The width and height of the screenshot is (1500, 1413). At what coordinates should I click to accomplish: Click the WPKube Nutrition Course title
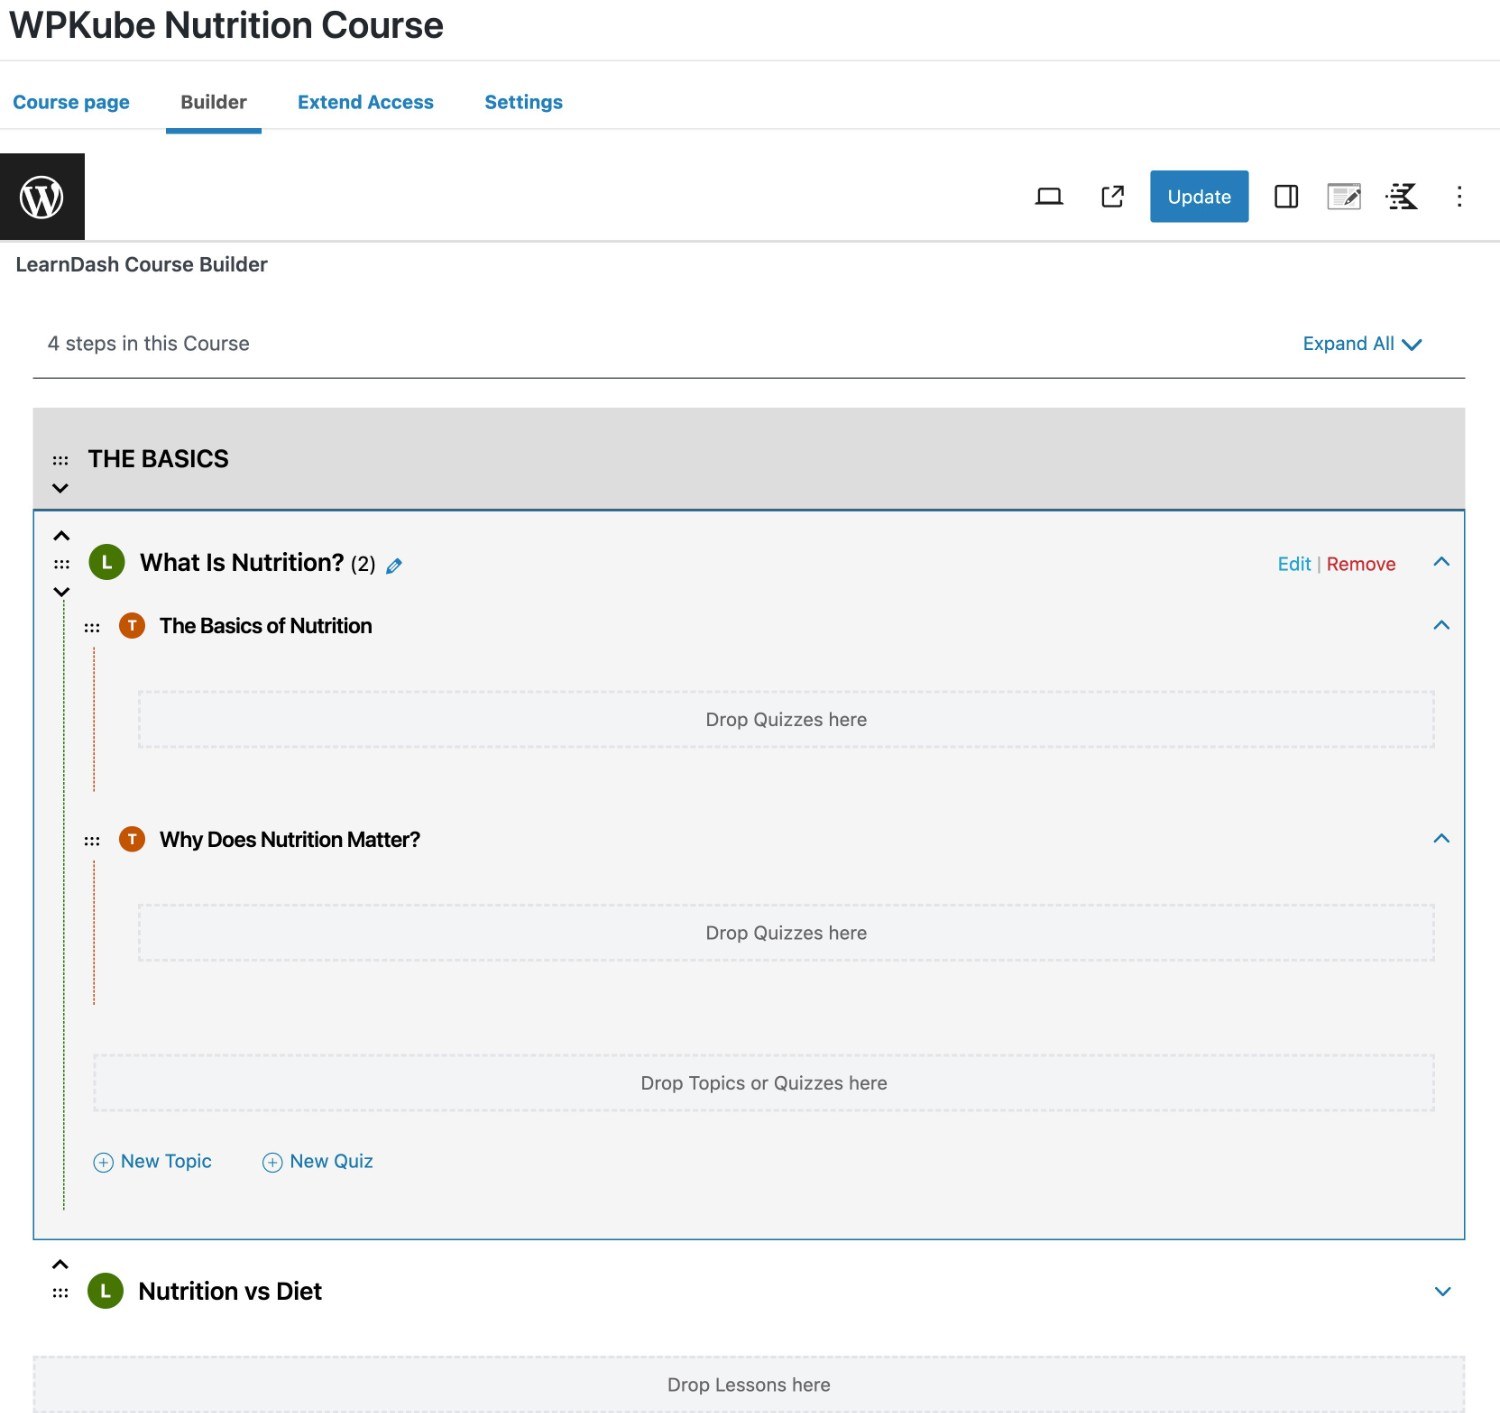pos(226,25)
